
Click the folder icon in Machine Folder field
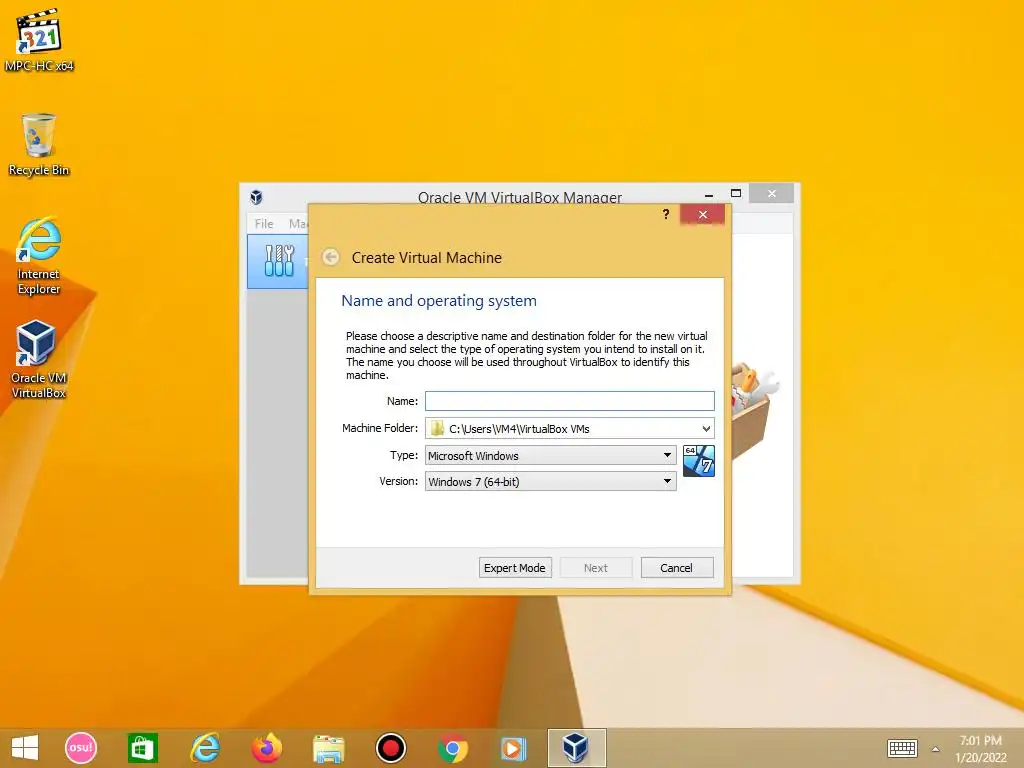[438, 428]
